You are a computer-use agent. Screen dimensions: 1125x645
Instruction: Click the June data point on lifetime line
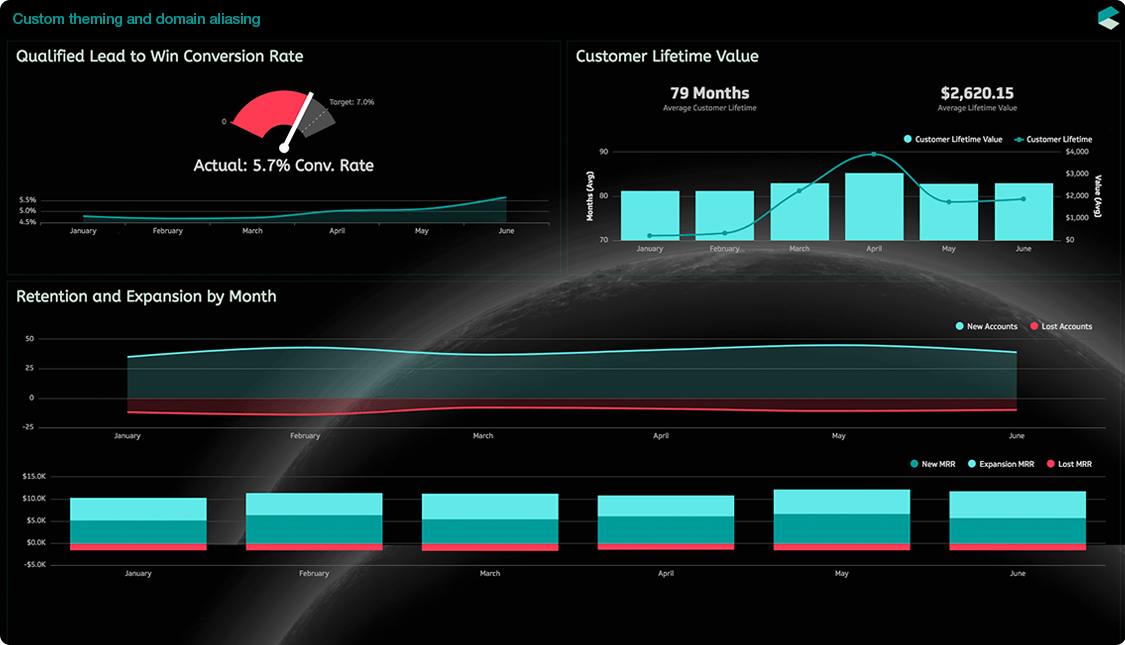[1024, 199]
